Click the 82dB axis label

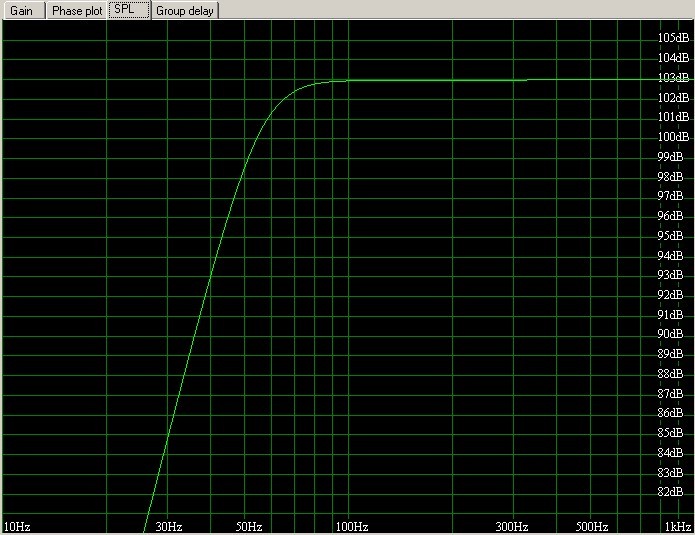tap(670, 492)
